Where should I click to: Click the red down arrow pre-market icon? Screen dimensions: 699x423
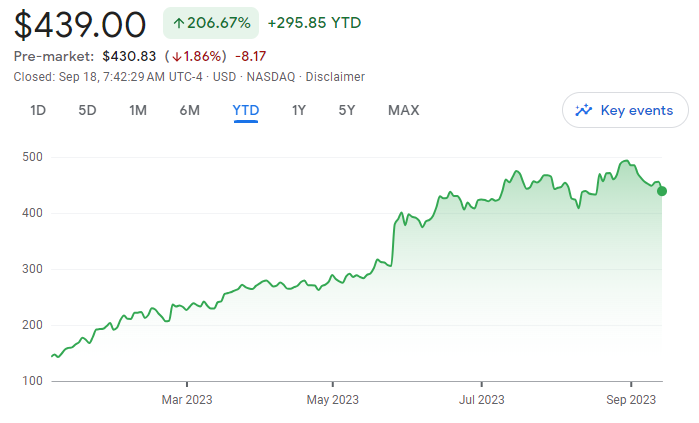tap(176, 56)
